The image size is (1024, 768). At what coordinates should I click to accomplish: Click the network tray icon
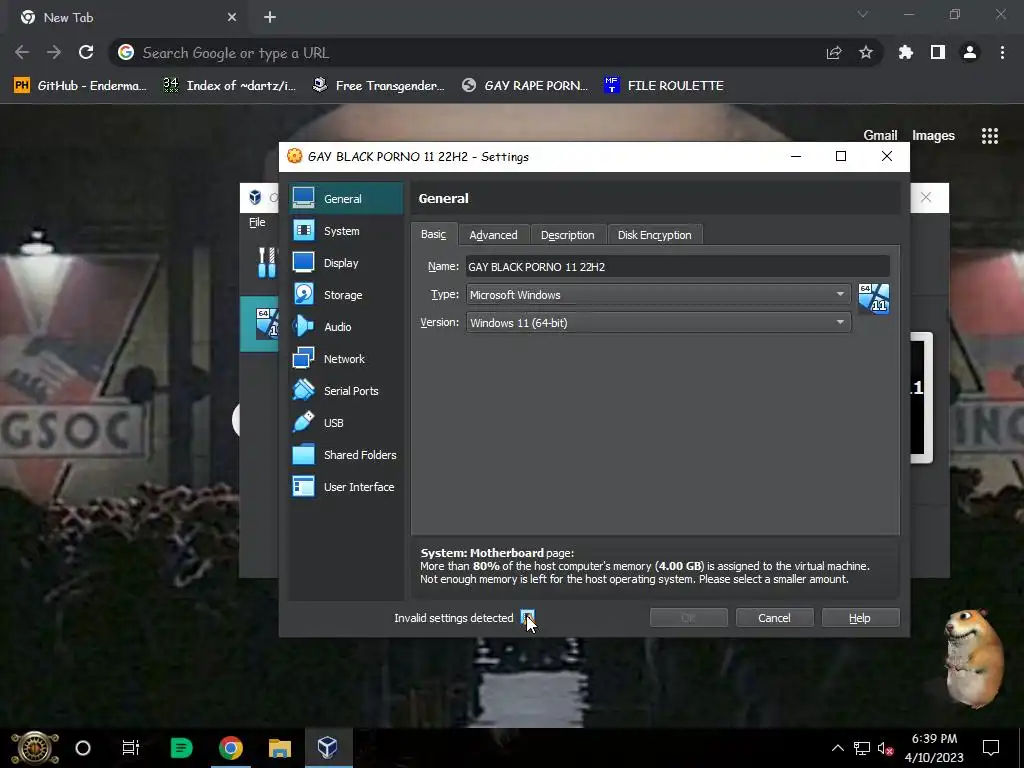coord(861,748)
